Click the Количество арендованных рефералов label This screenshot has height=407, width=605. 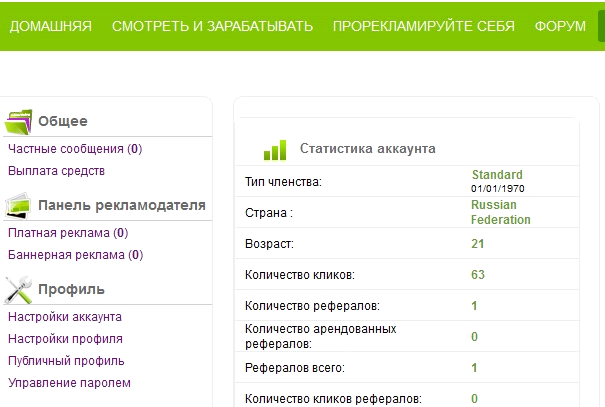(321, 336)
